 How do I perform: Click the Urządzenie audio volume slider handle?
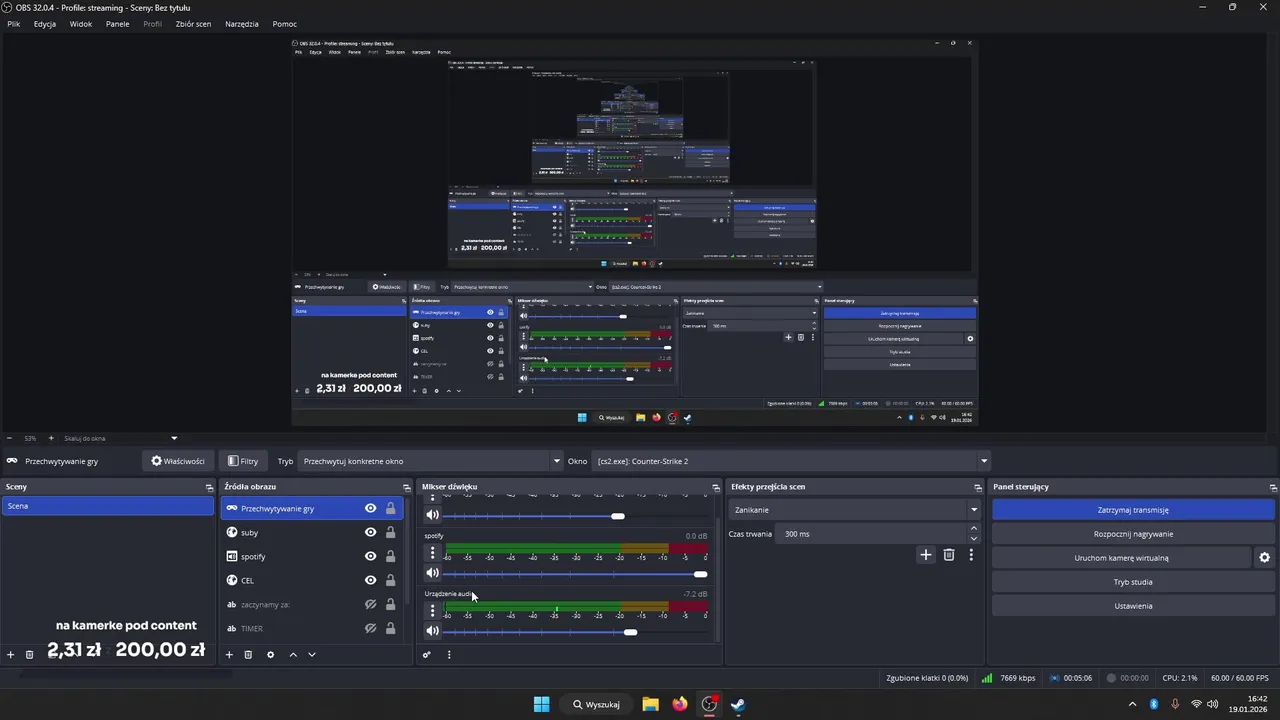[630, 632]
